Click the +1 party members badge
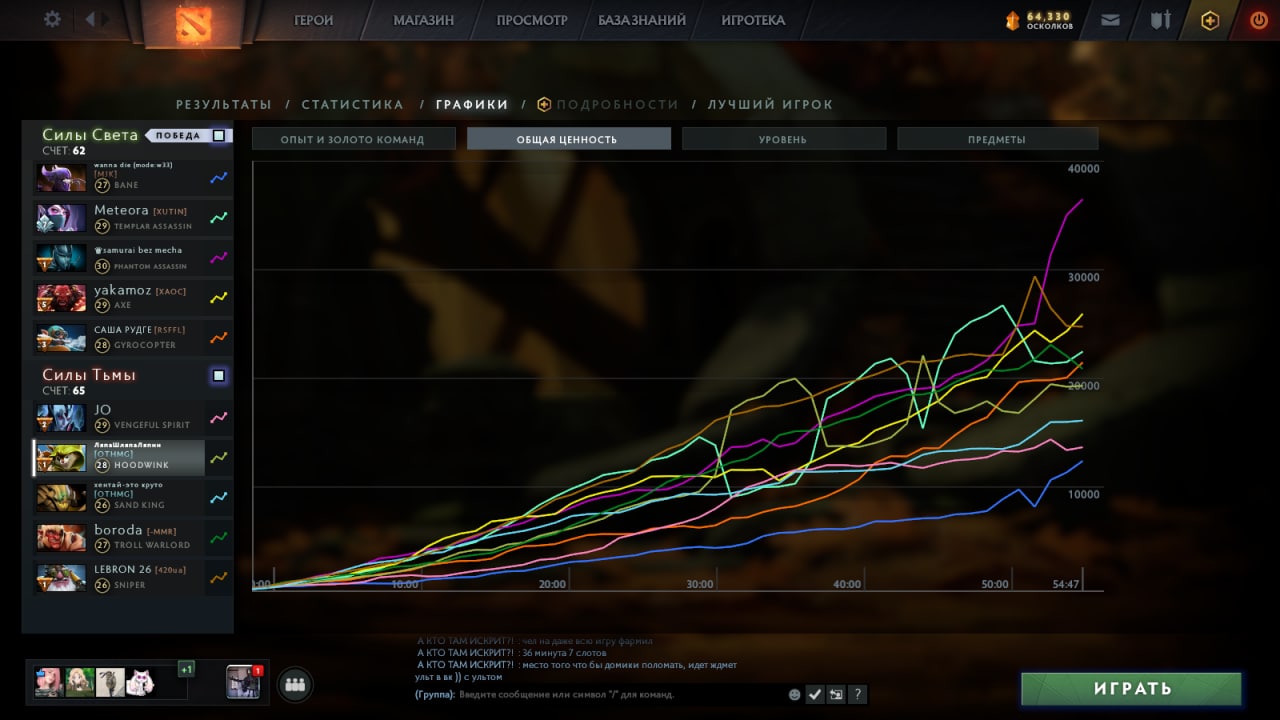The width and height of the screenshot is (1280, 720). pyautogui.click(x=186, y=668)
